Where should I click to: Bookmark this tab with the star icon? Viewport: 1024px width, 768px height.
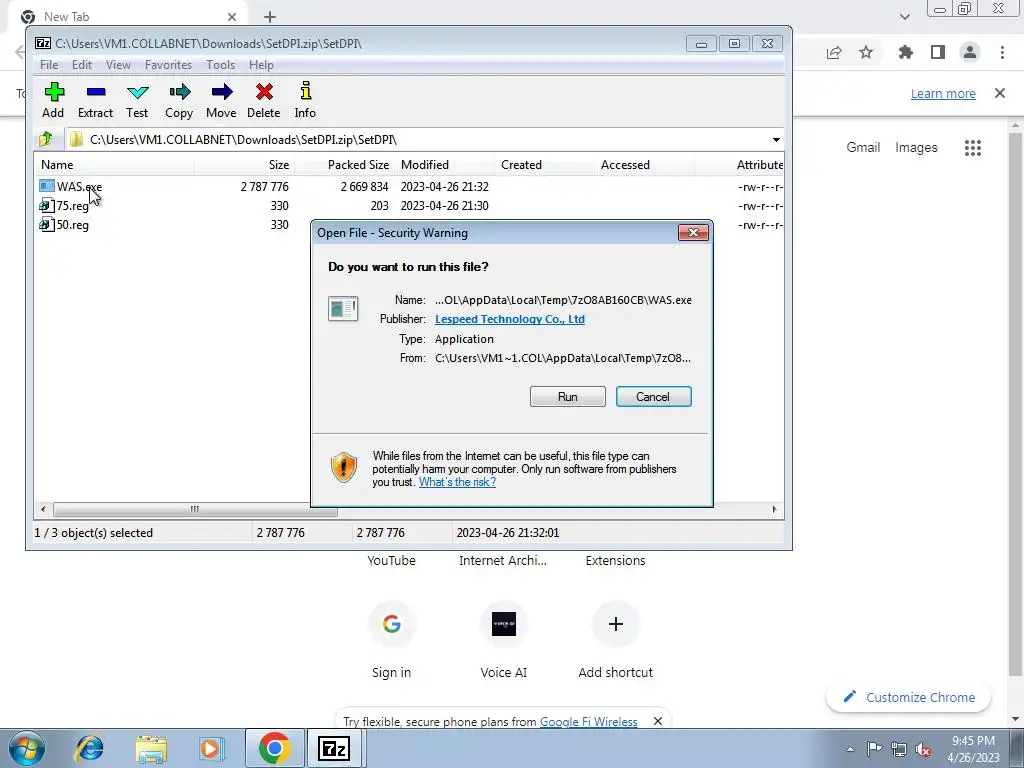click(x=866, y=52)
